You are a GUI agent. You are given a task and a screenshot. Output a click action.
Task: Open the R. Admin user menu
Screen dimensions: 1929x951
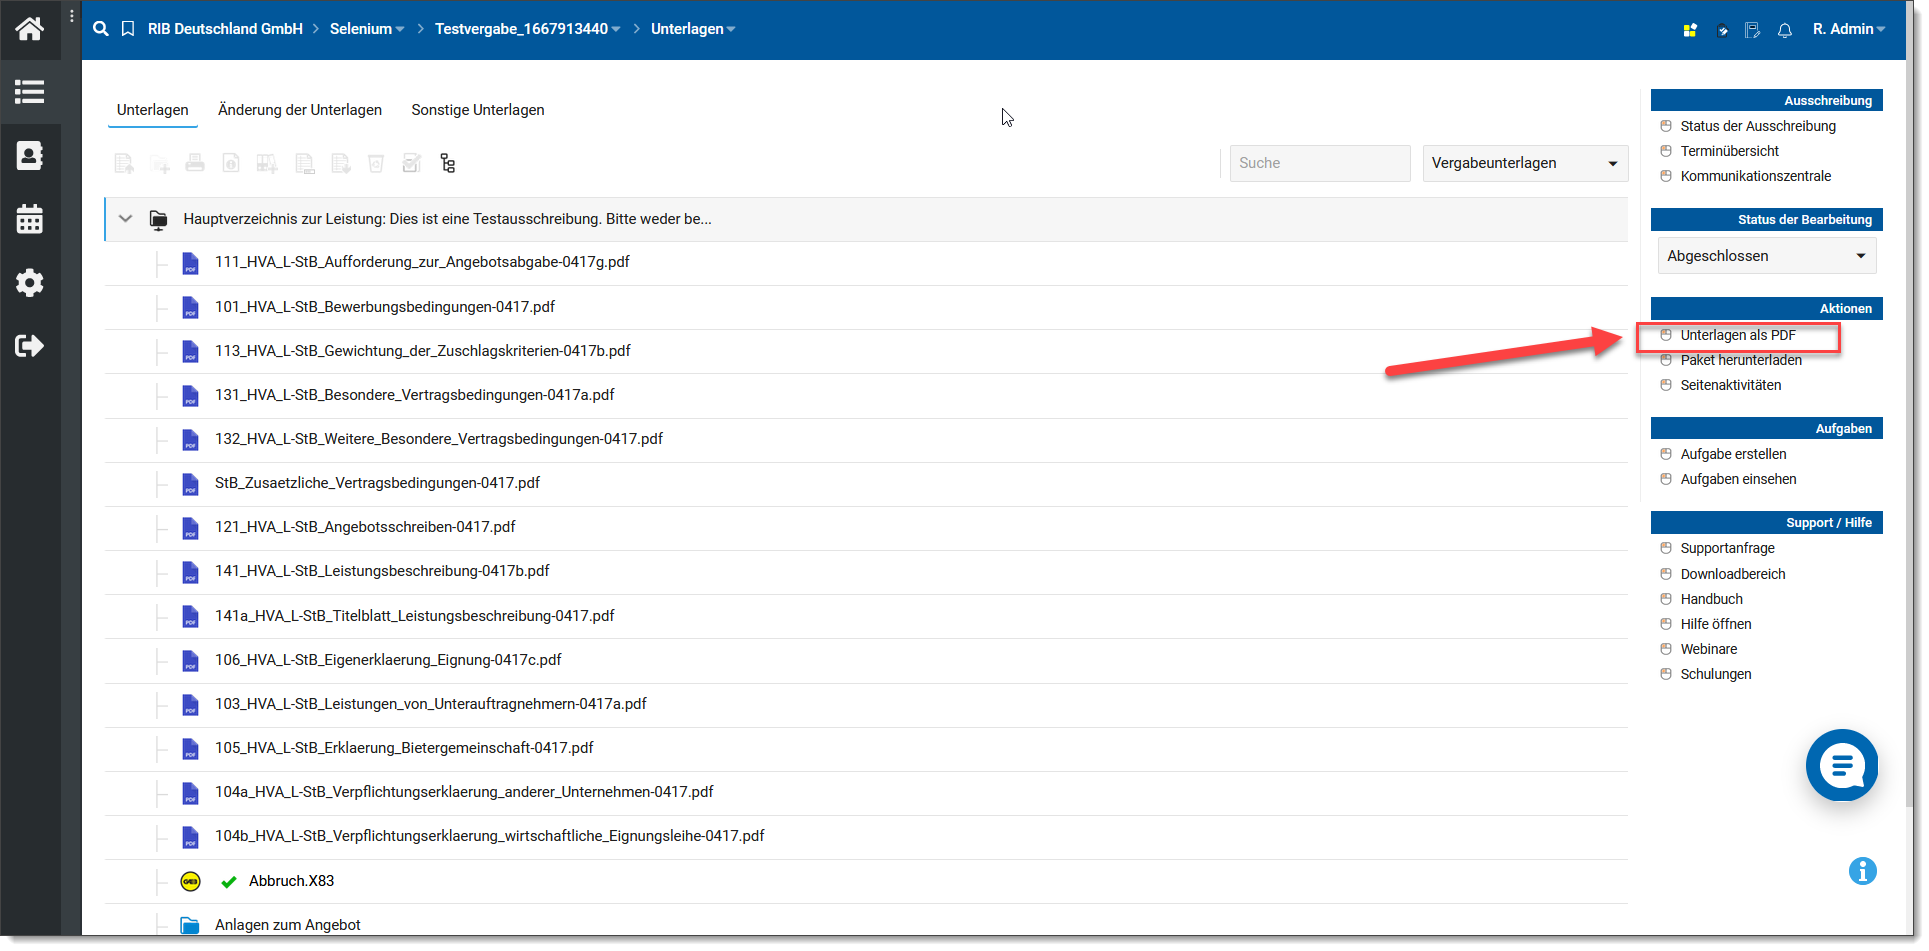1849,29
